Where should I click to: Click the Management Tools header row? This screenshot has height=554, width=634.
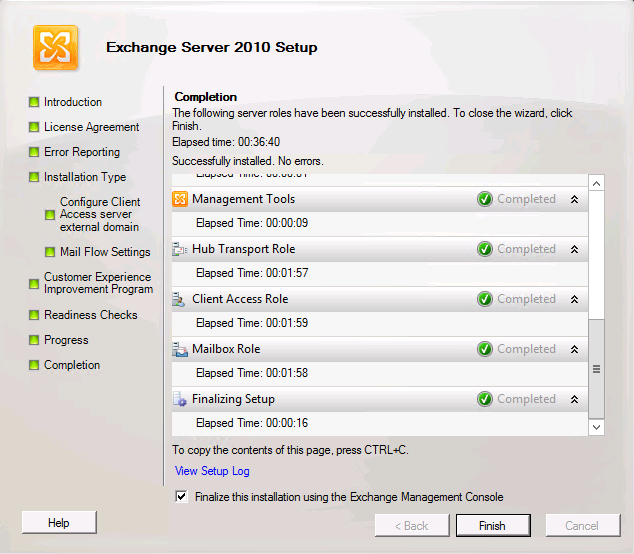pyautogui.click(x=380, y=199)
